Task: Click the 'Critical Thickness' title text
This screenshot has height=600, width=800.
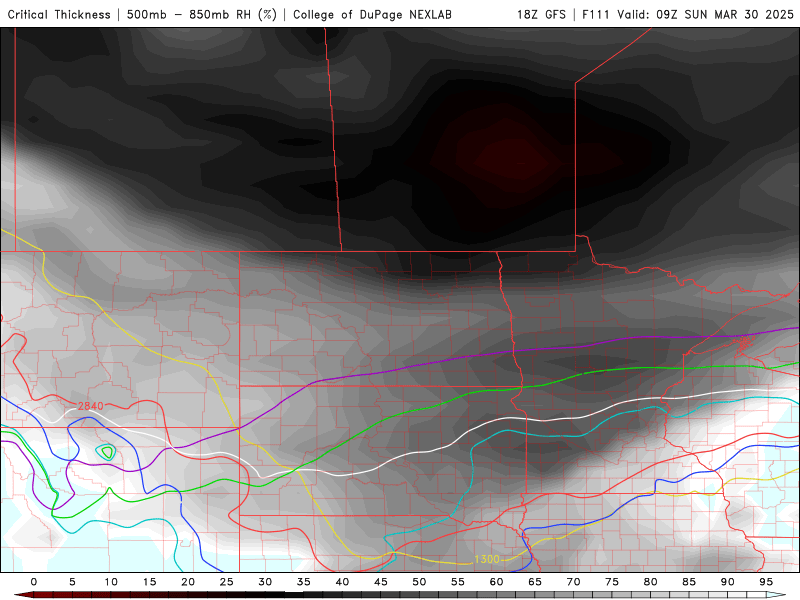Action: click(x=59, y=14)
